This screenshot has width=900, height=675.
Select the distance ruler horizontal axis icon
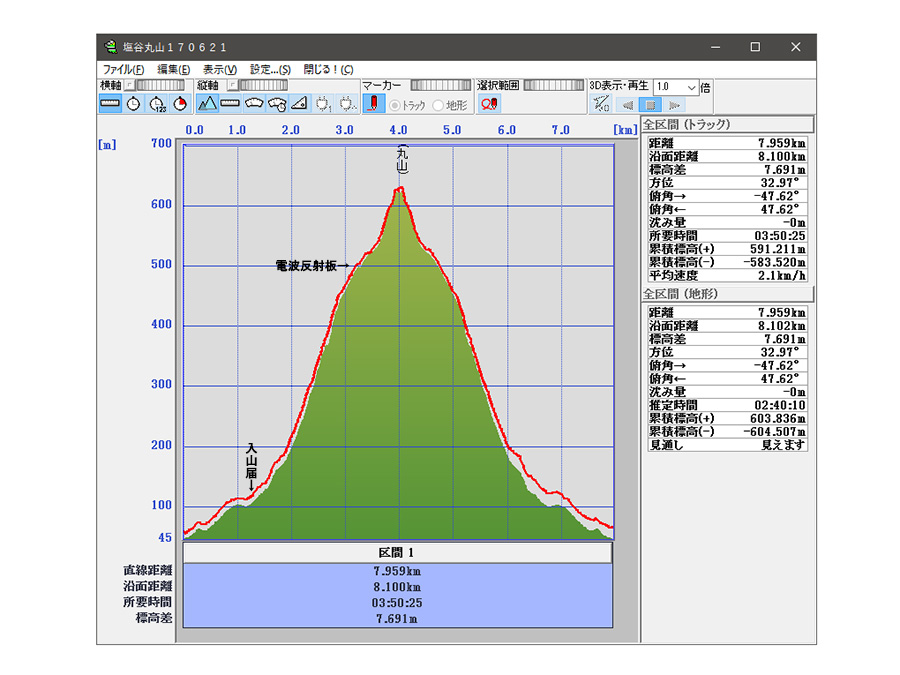coord(110,103)
